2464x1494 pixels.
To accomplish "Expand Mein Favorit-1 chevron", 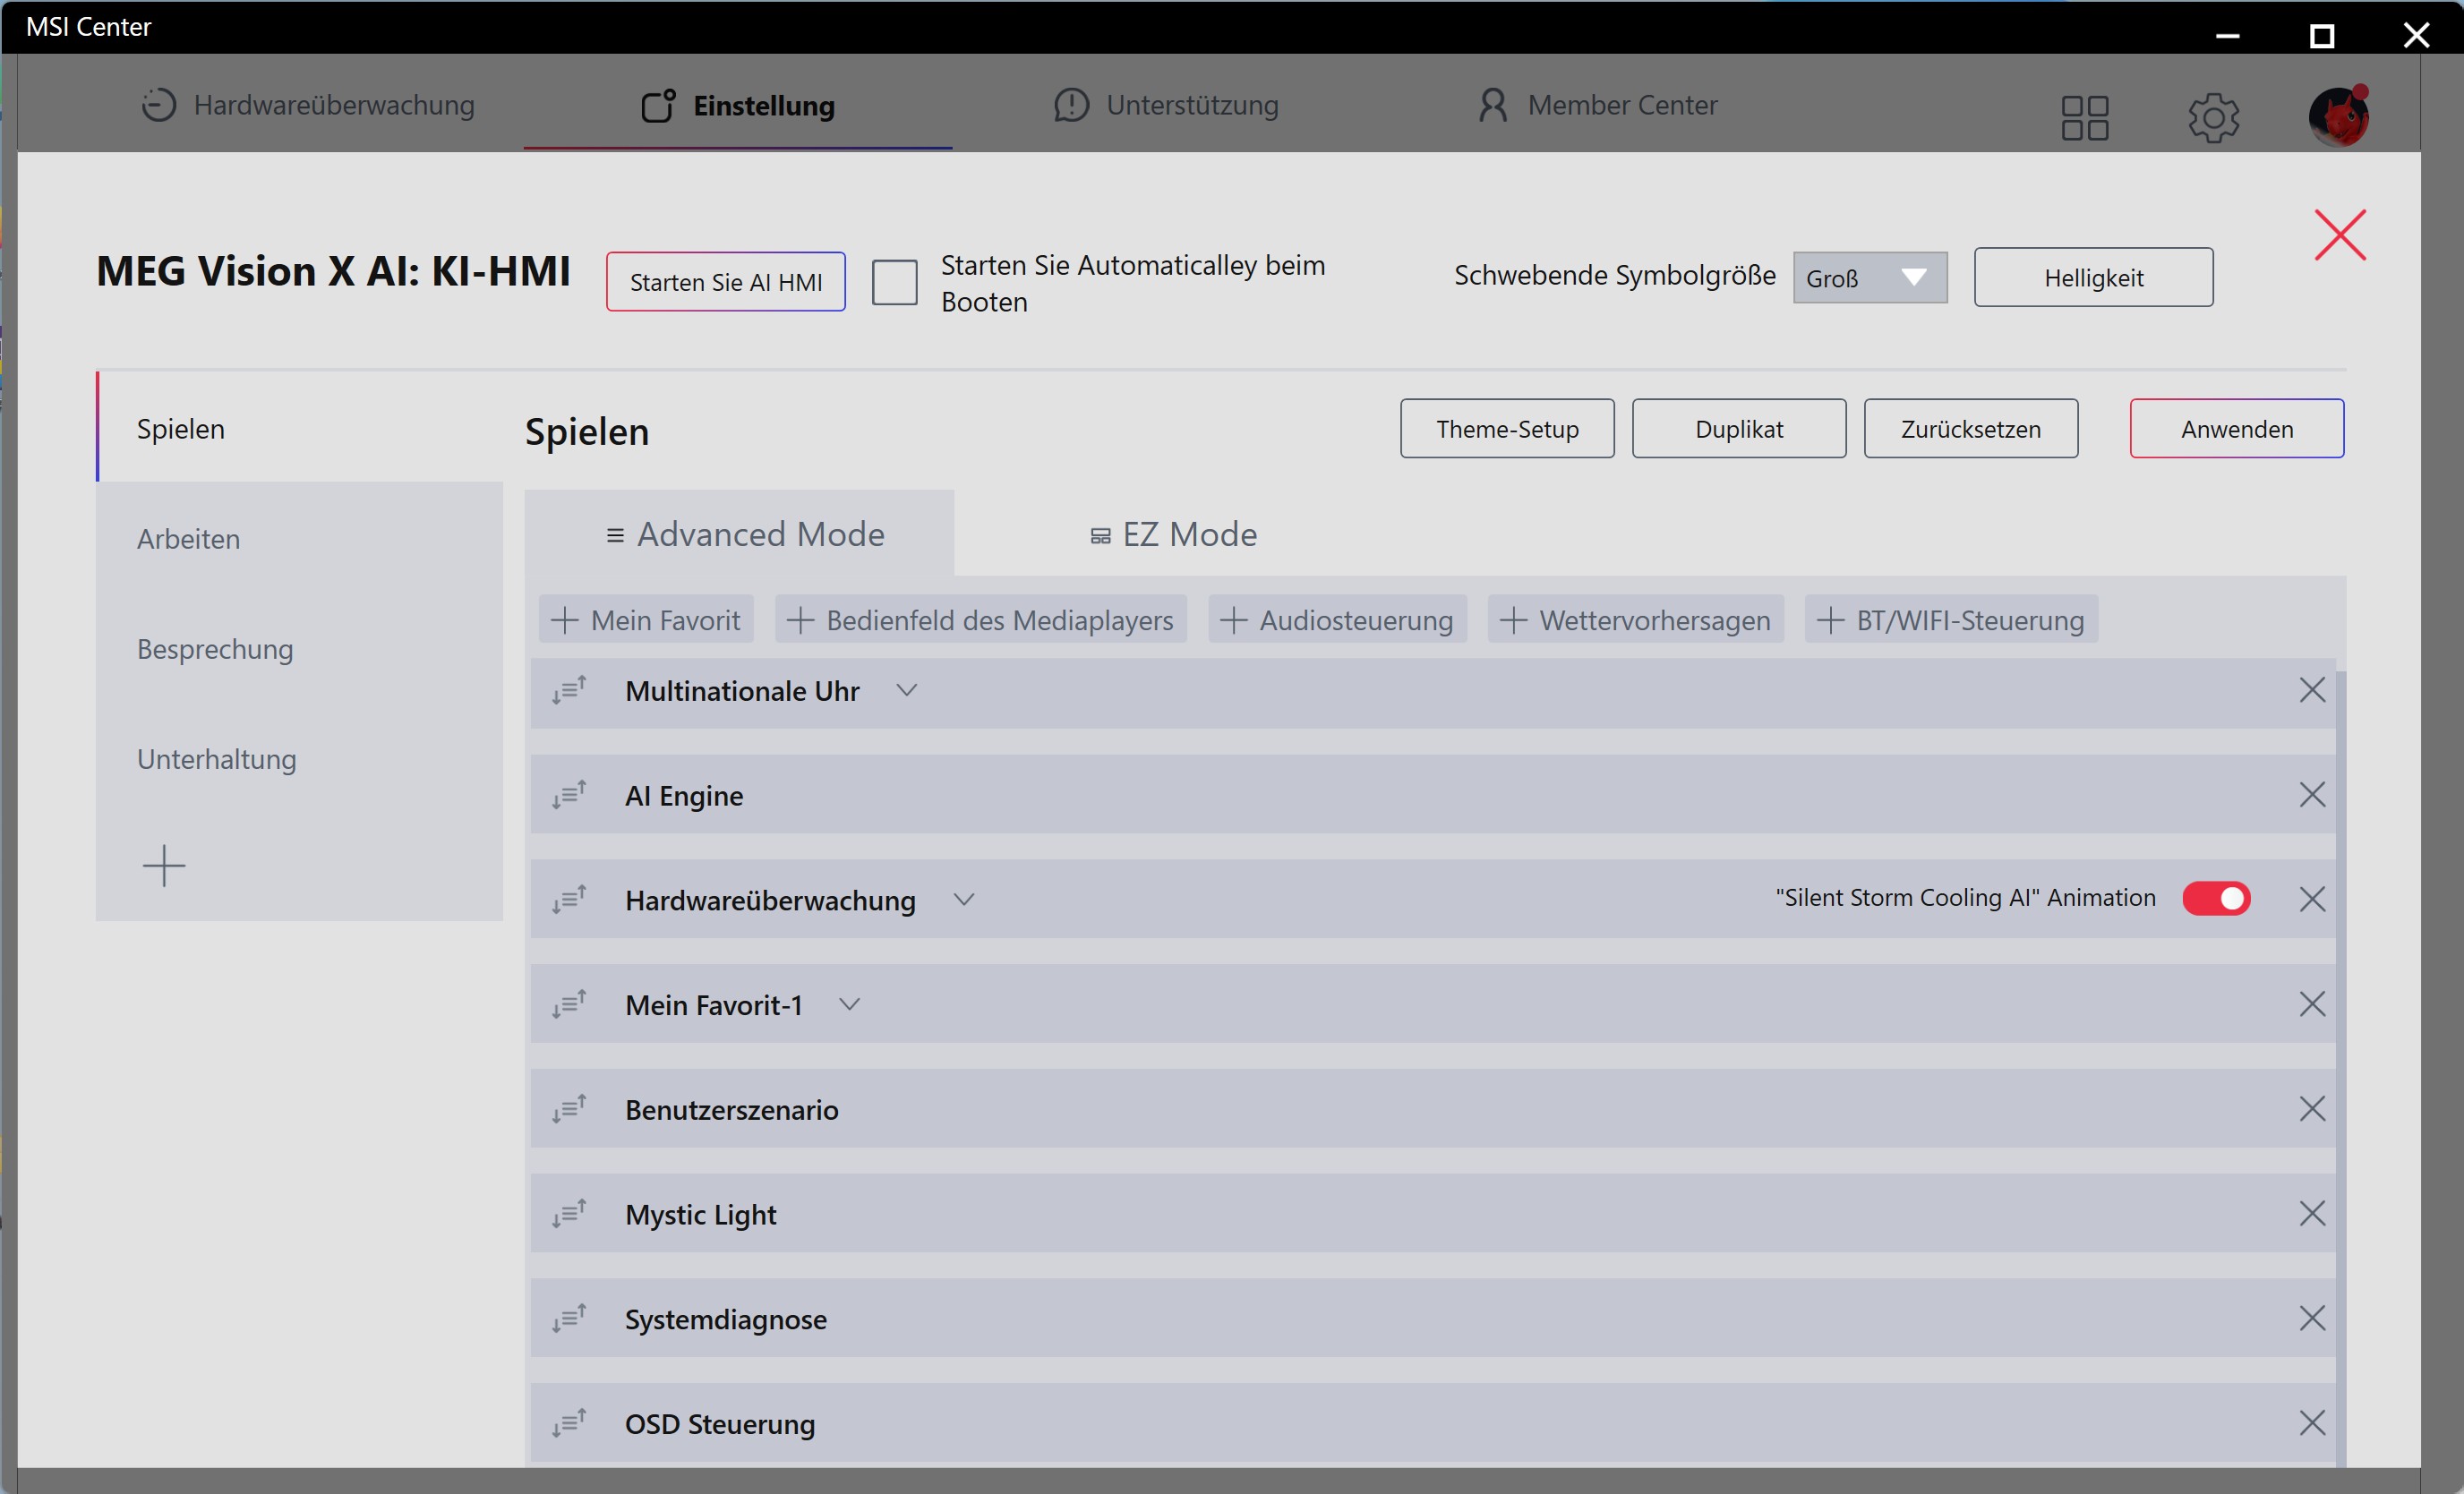I will (x=849, y=1004).
